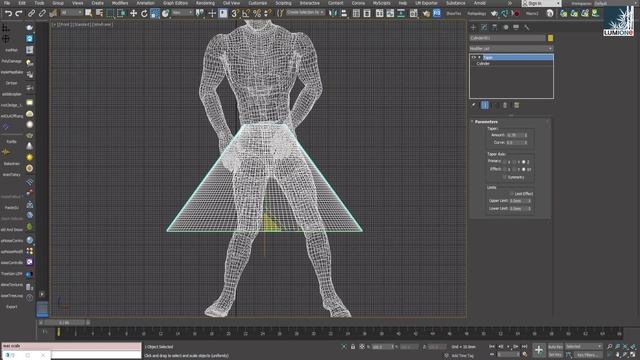Open the Modifier List dropdown
Screen dimensions: 640x360
pos(511,49)
